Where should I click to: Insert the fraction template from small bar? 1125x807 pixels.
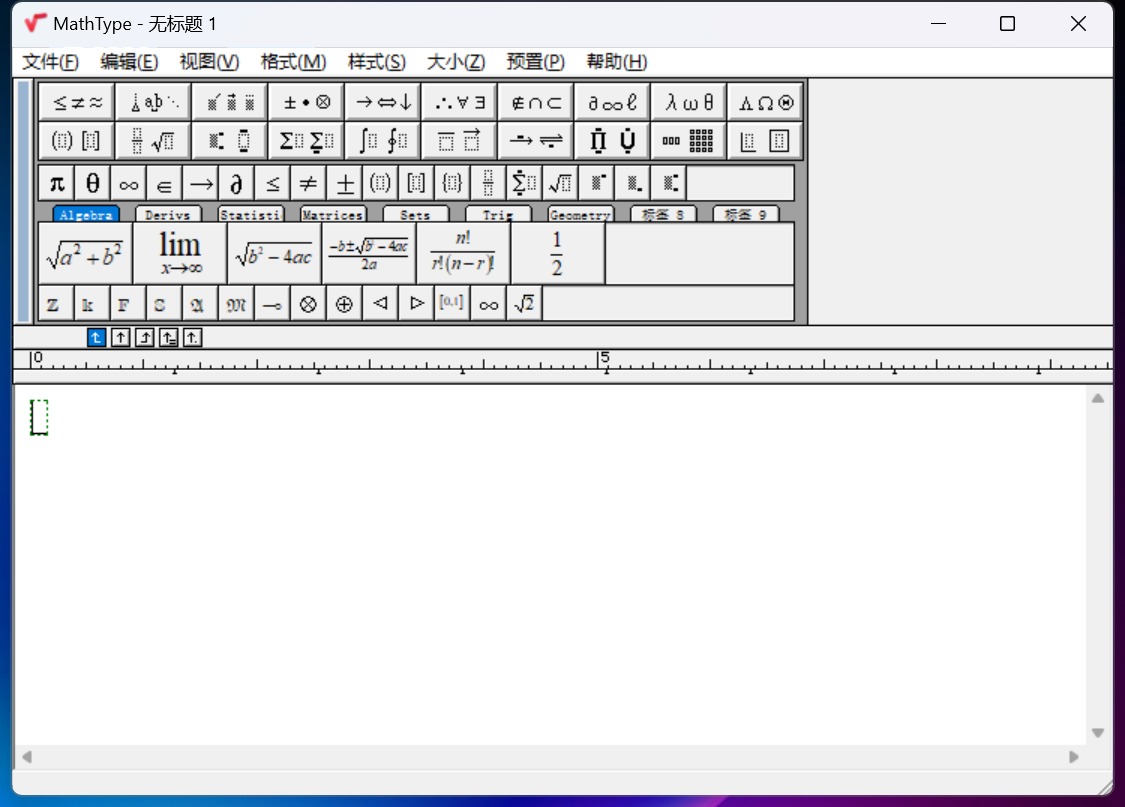488,184
